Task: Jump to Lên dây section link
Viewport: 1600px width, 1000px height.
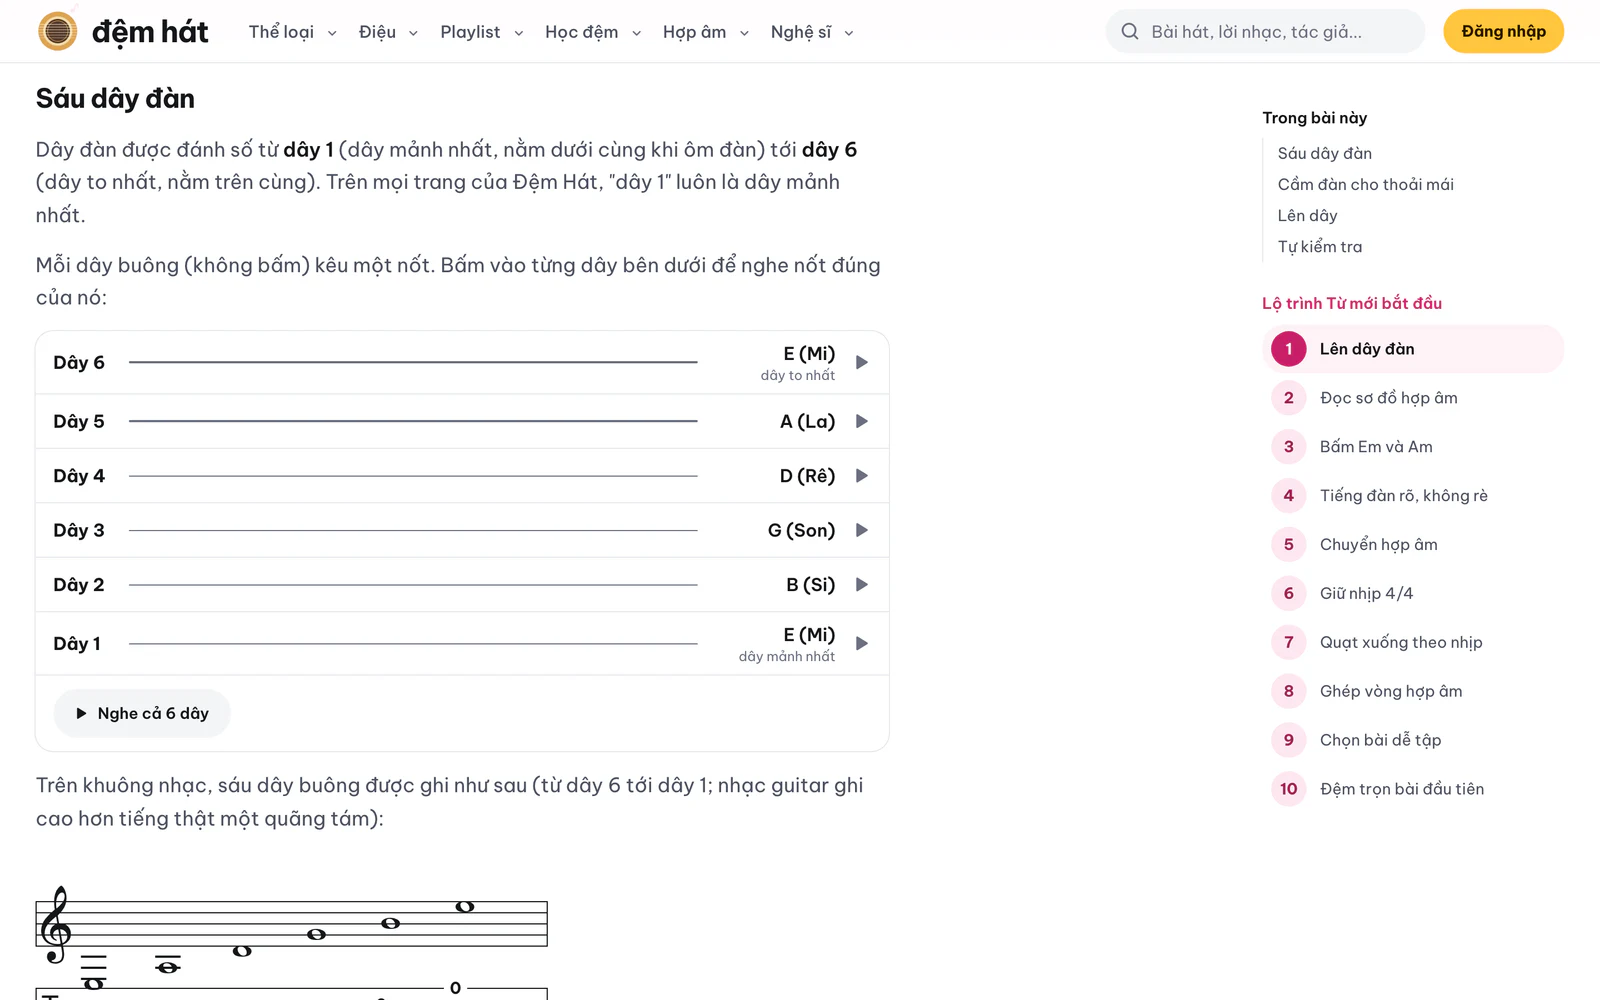Action: coord(1307,215)
